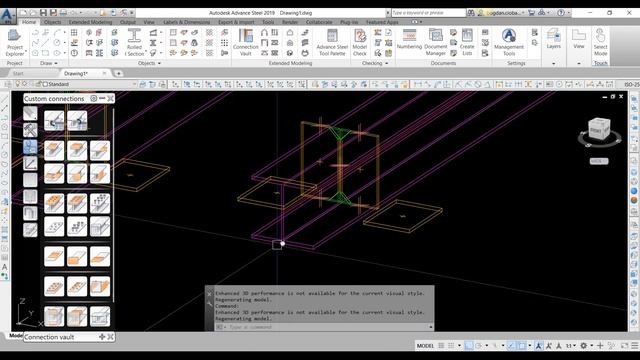Image resolution: width=640 pixels, height=360 pixels.
Task: Click the hammer tools category in Custom connections palette
Action: [x=30, y=130]
